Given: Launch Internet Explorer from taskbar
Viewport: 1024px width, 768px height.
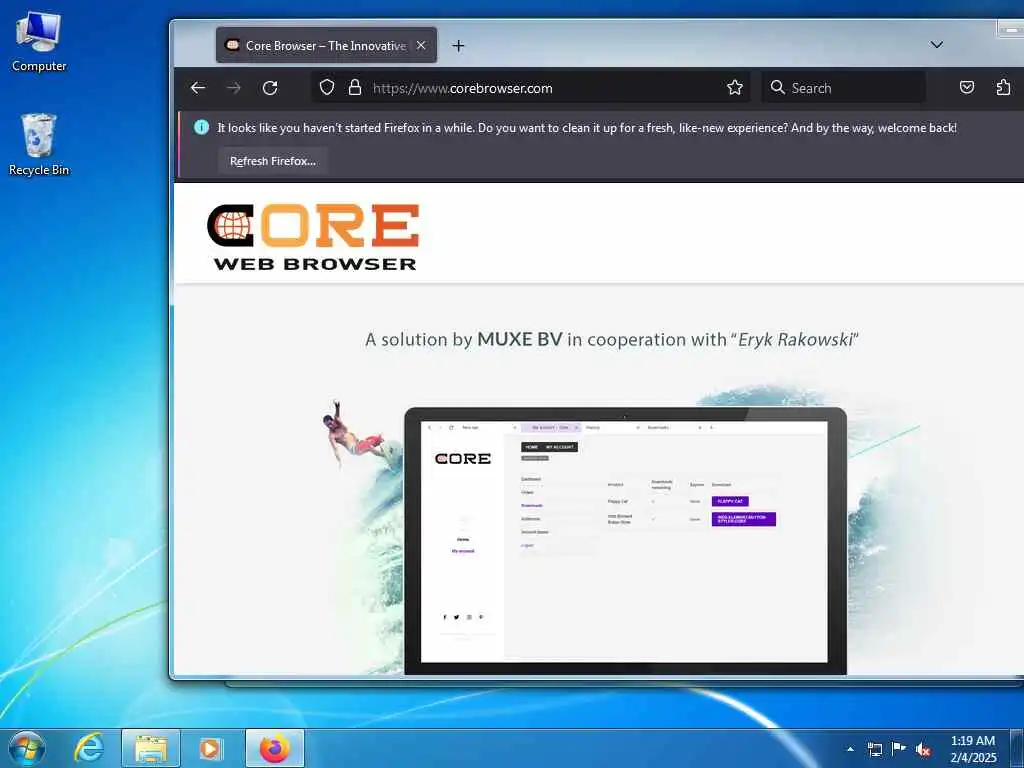Looking at the screenshot, I should click(x=89, y=748).
